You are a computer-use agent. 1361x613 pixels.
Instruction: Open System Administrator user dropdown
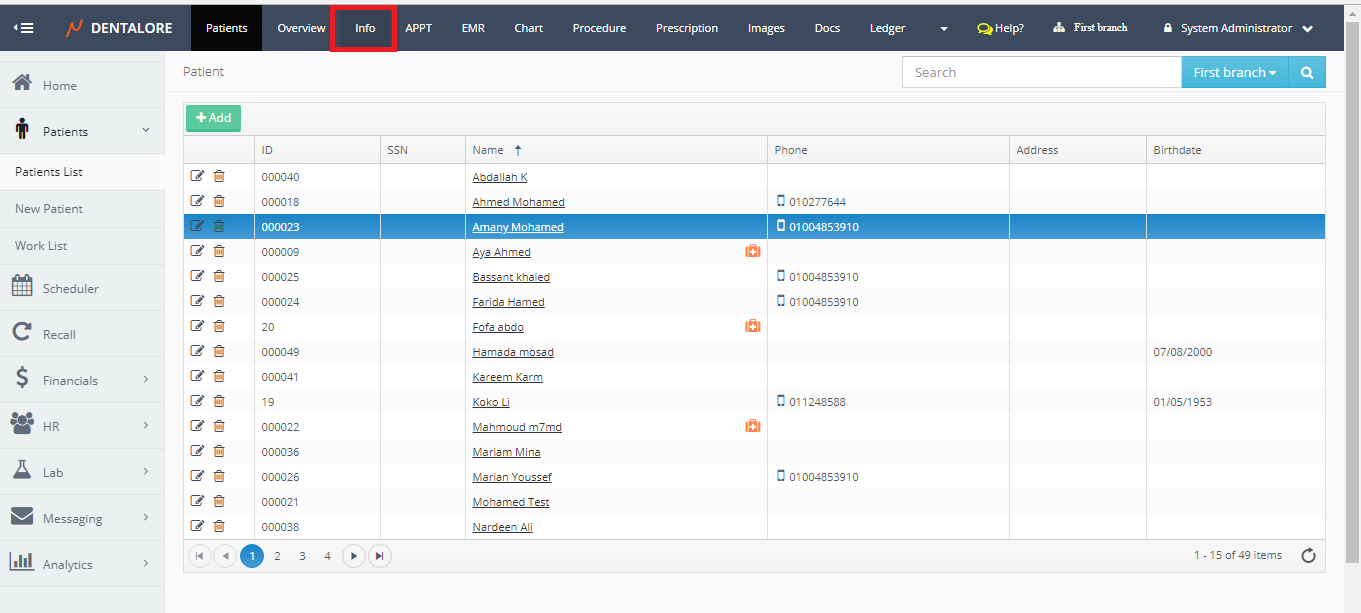click(1238, 28)
